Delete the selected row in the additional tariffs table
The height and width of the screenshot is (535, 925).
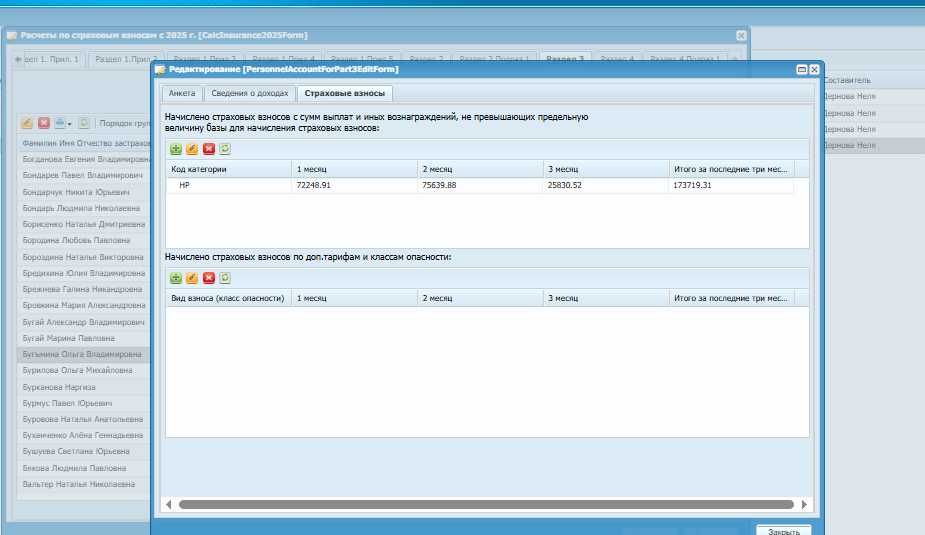pyautogui.click(x=209, y=278)
